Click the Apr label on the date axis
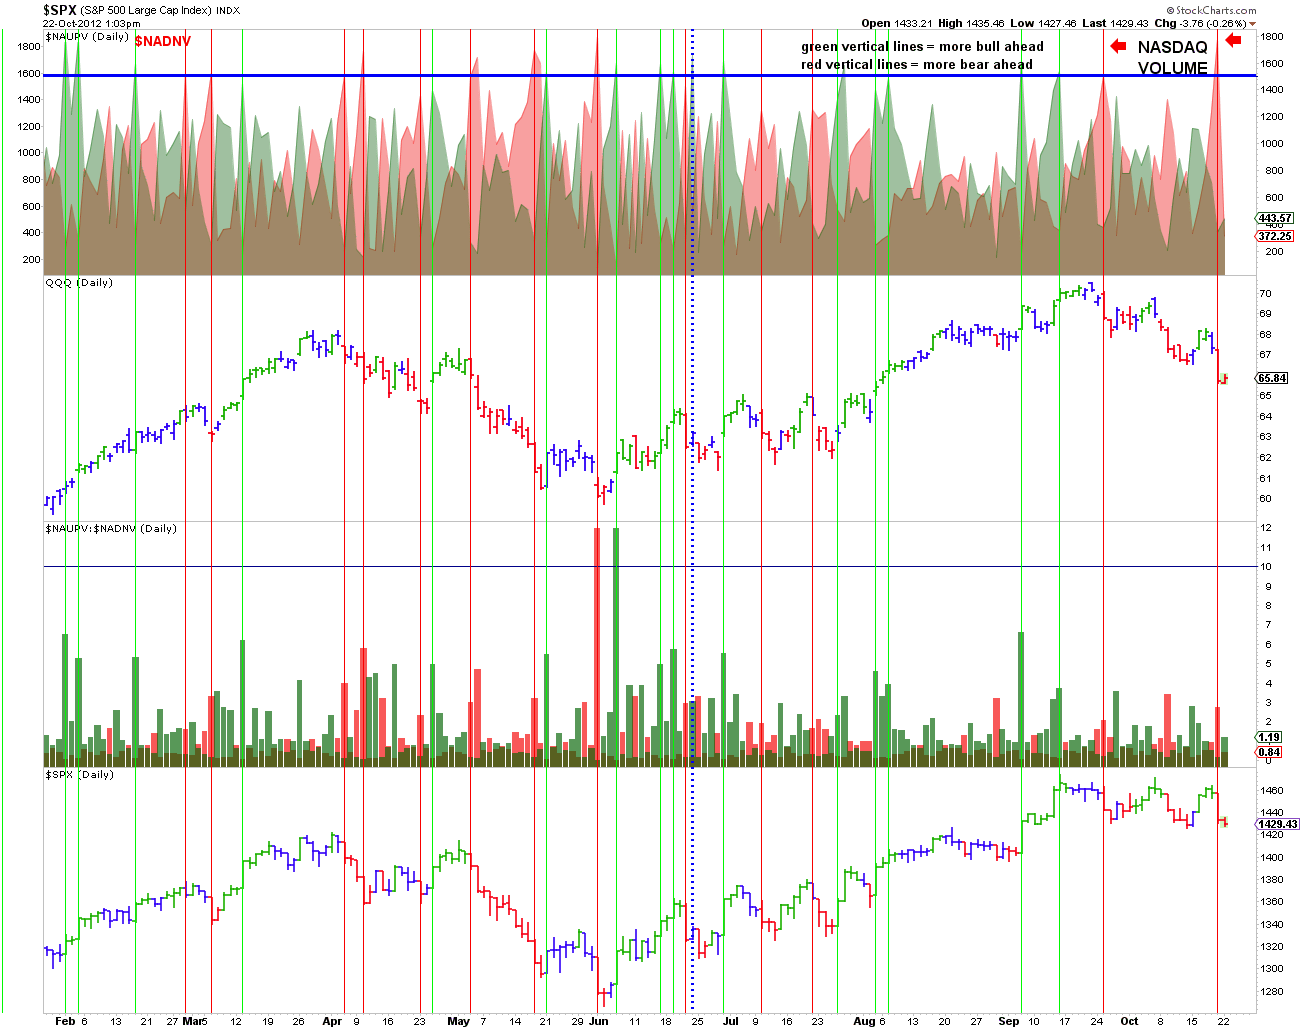The width and height of the screenshot is (1300, 1030). click(x=332, y=1021)
